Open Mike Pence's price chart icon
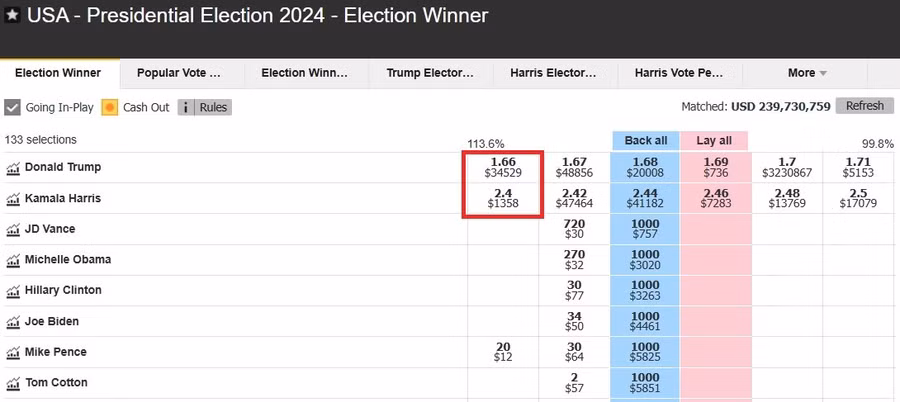900x402 pixels. pyautogui.click(x=13, y=353)
